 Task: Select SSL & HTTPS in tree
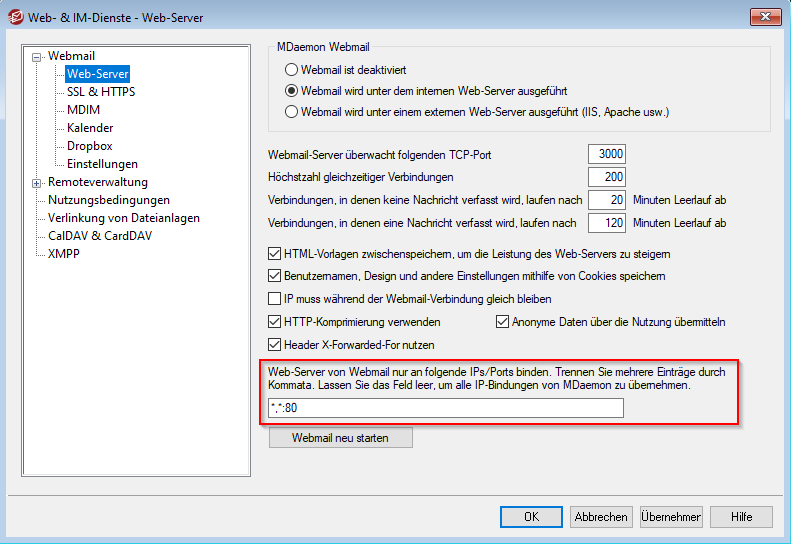coord(100,92)
